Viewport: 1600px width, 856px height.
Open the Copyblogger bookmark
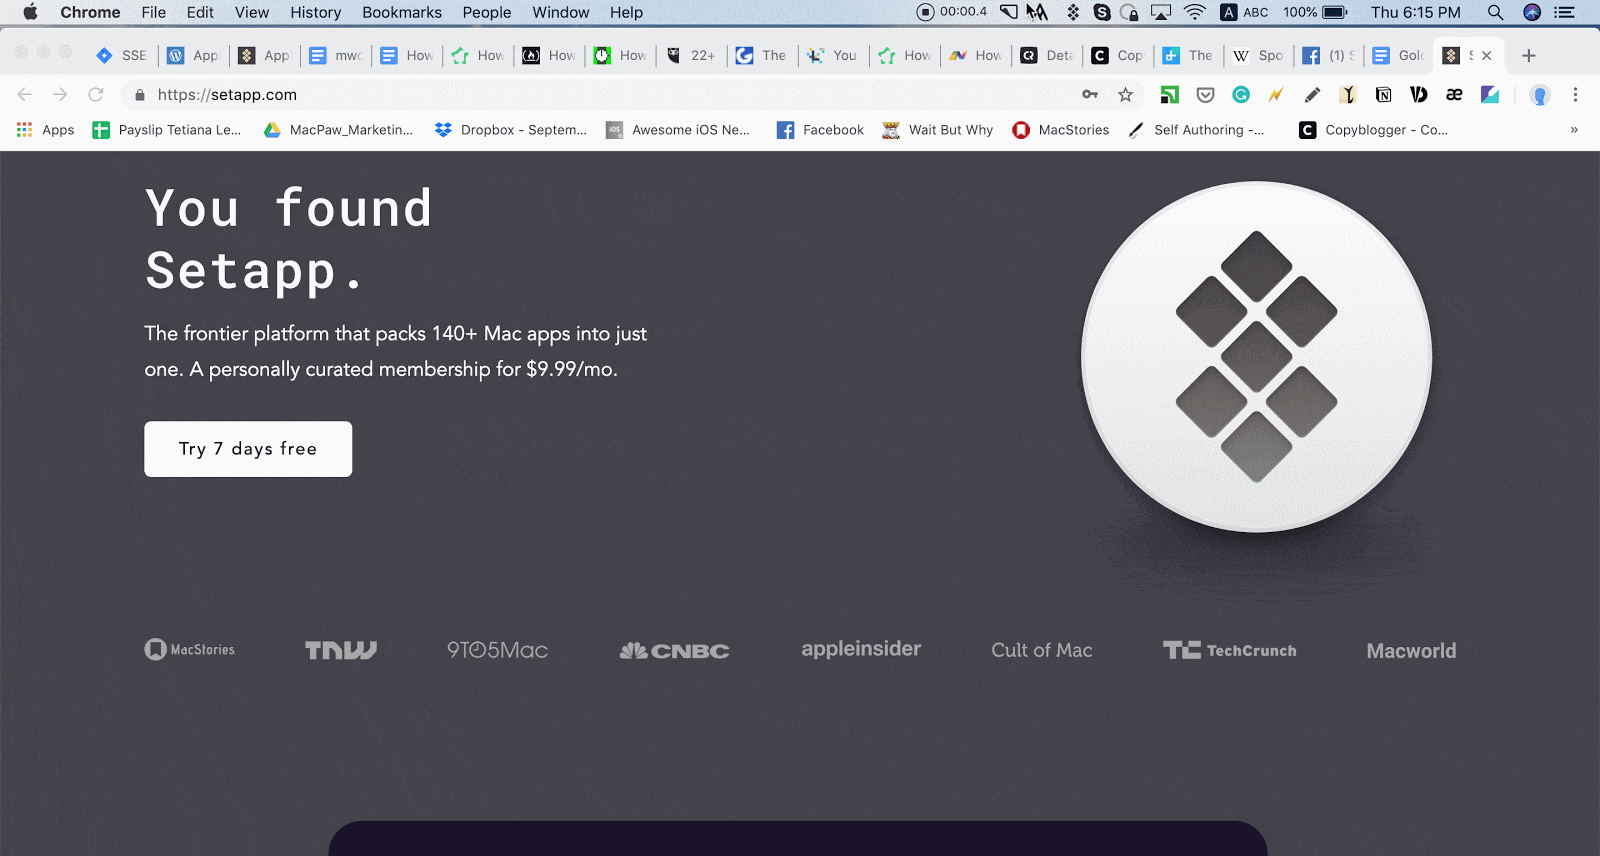[x=1373, y=130]
